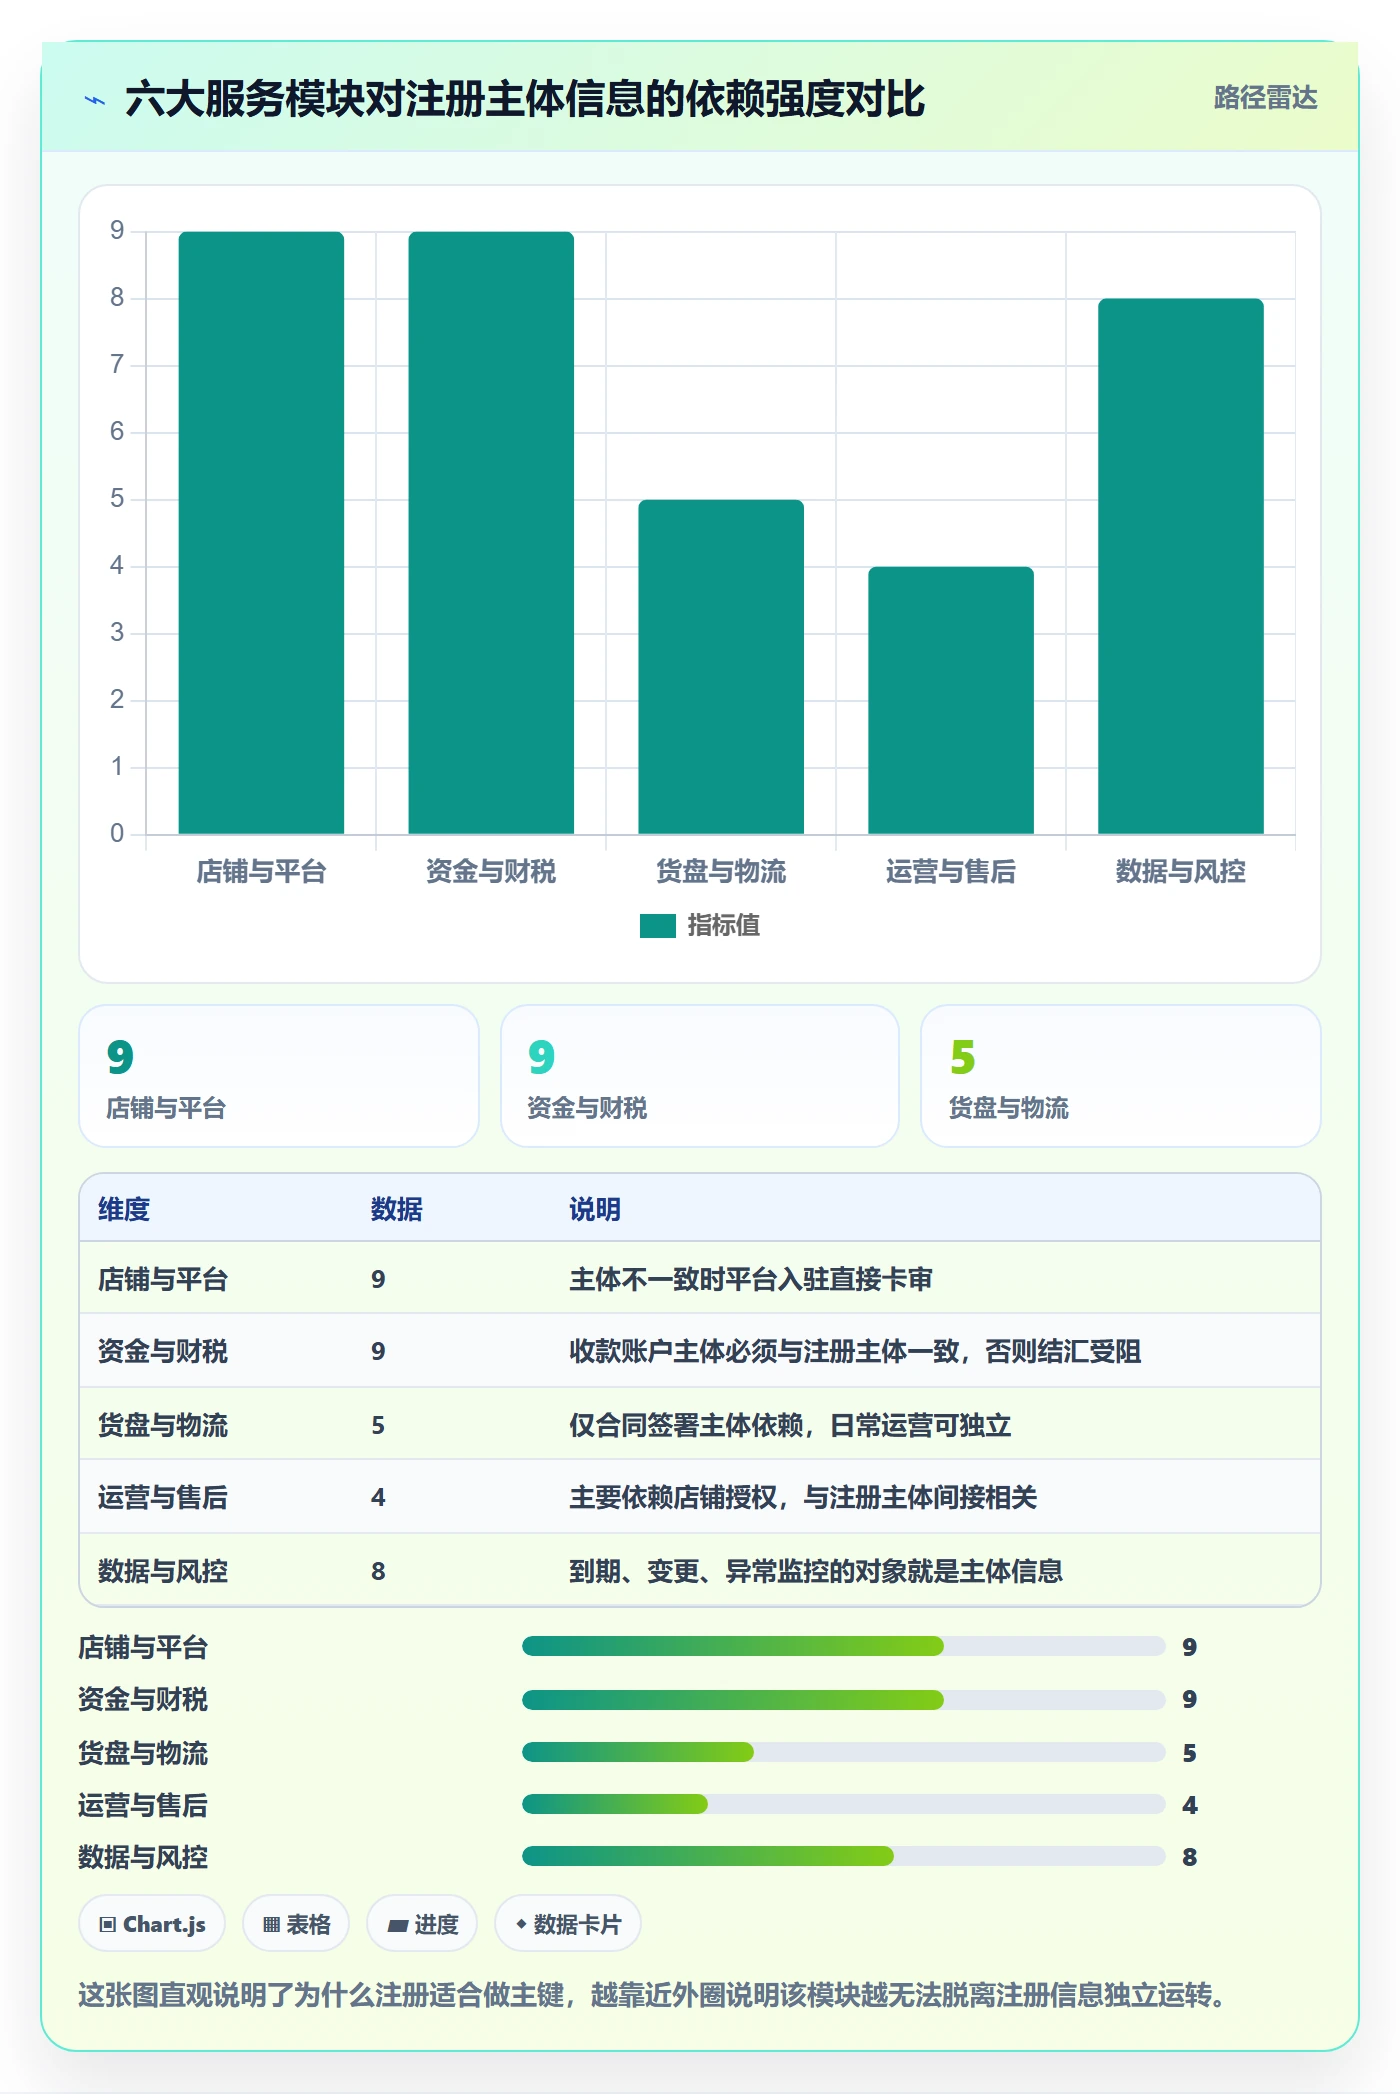Click the 数据 column header
Screen dimensions: 1400x2094
(x=397, y=1209)
